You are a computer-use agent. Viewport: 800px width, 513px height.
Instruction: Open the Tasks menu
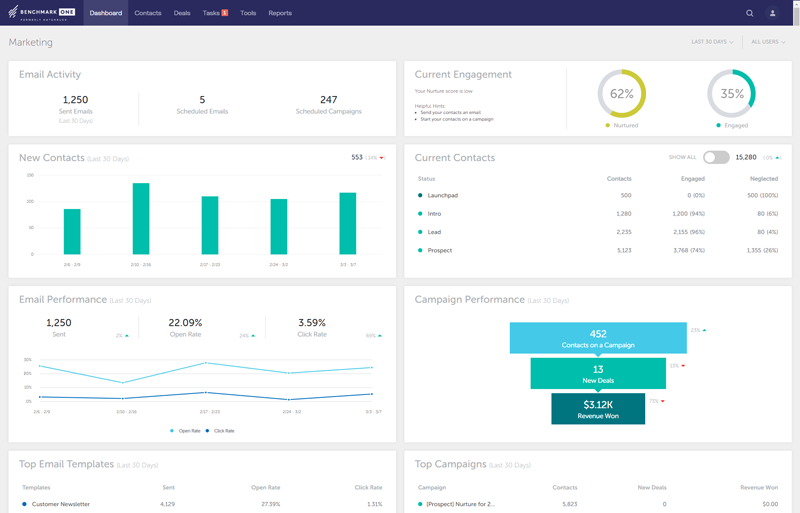(x=211, y=13)
